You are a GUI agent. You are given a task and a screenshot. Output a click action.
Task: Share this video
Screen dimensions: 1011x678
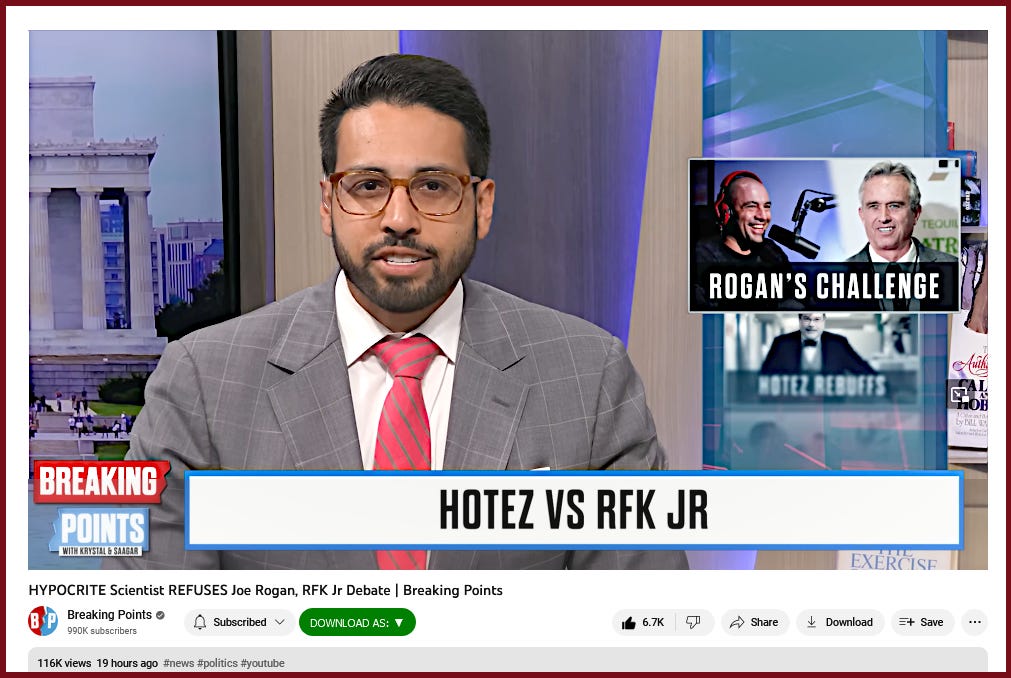(x=754, y=622)
